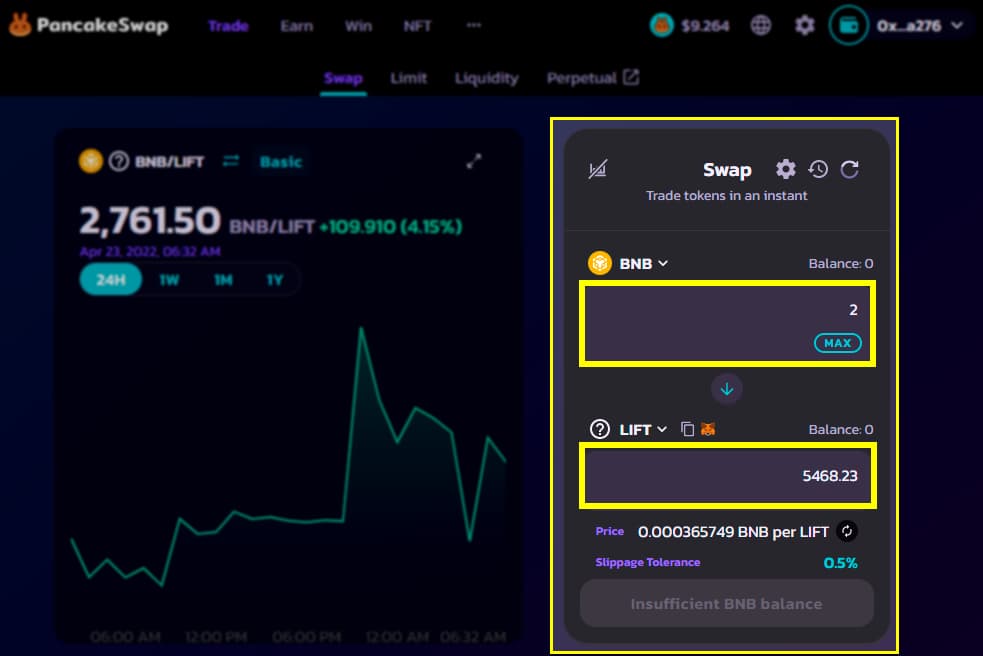Open global settings gear in top bar
The image size is (983, 656).
(804, 26)
